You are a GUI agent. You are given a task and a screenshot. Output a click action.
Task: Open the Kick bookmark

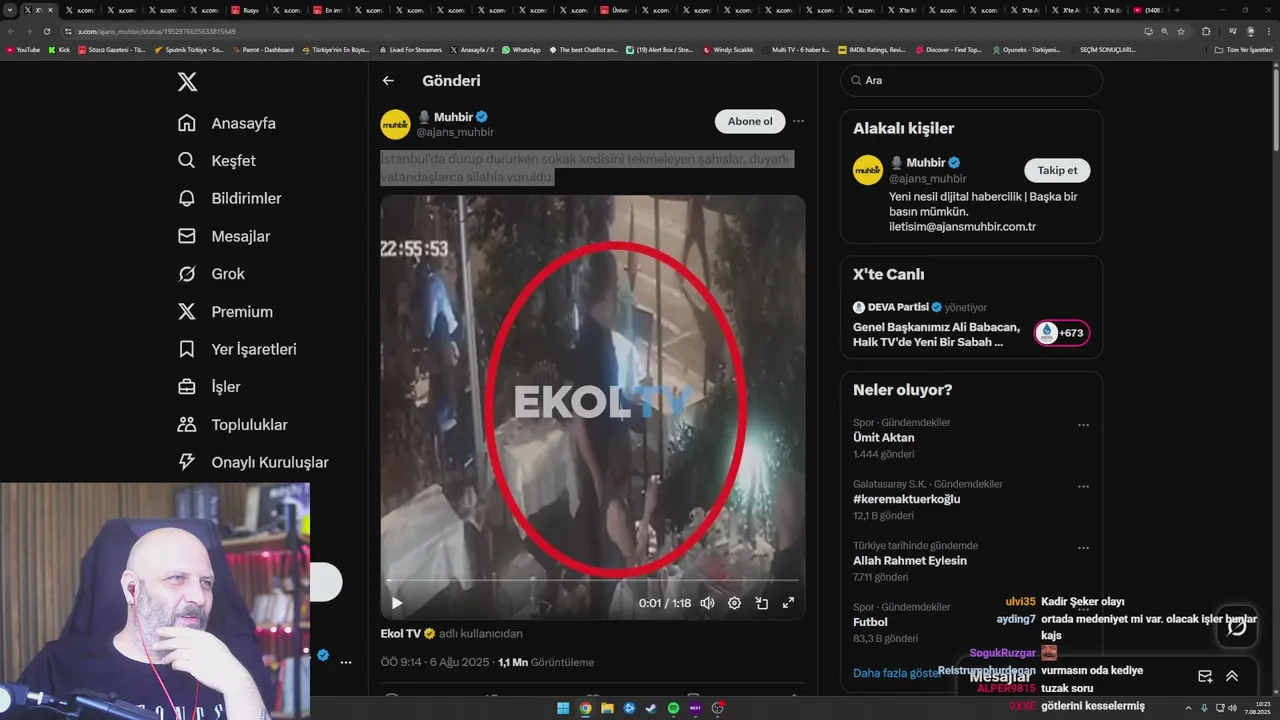point(59,49)
